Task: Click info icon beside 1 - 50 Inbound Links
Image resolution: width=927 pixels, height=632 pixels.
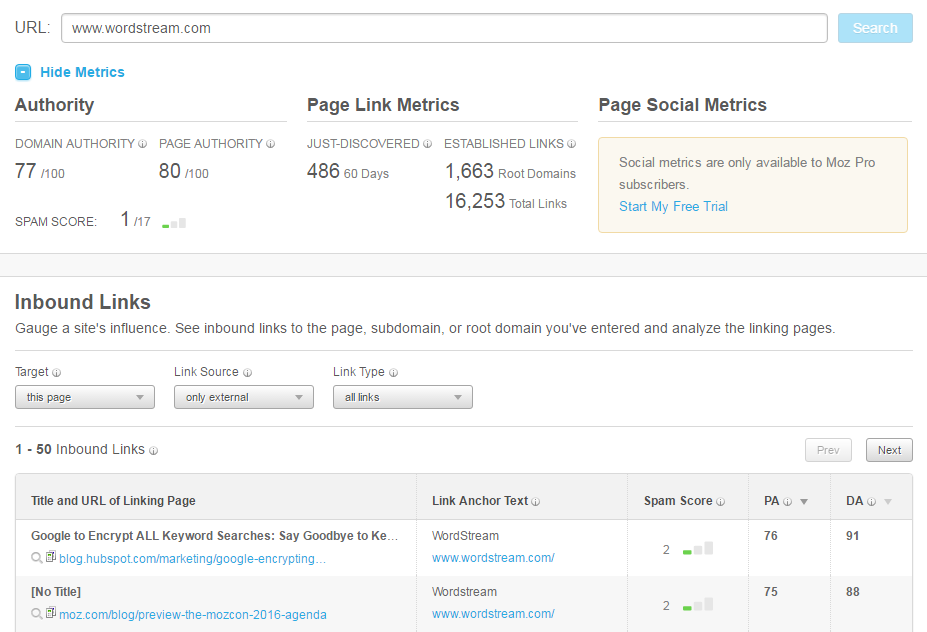Action: (x=153, y=450)
